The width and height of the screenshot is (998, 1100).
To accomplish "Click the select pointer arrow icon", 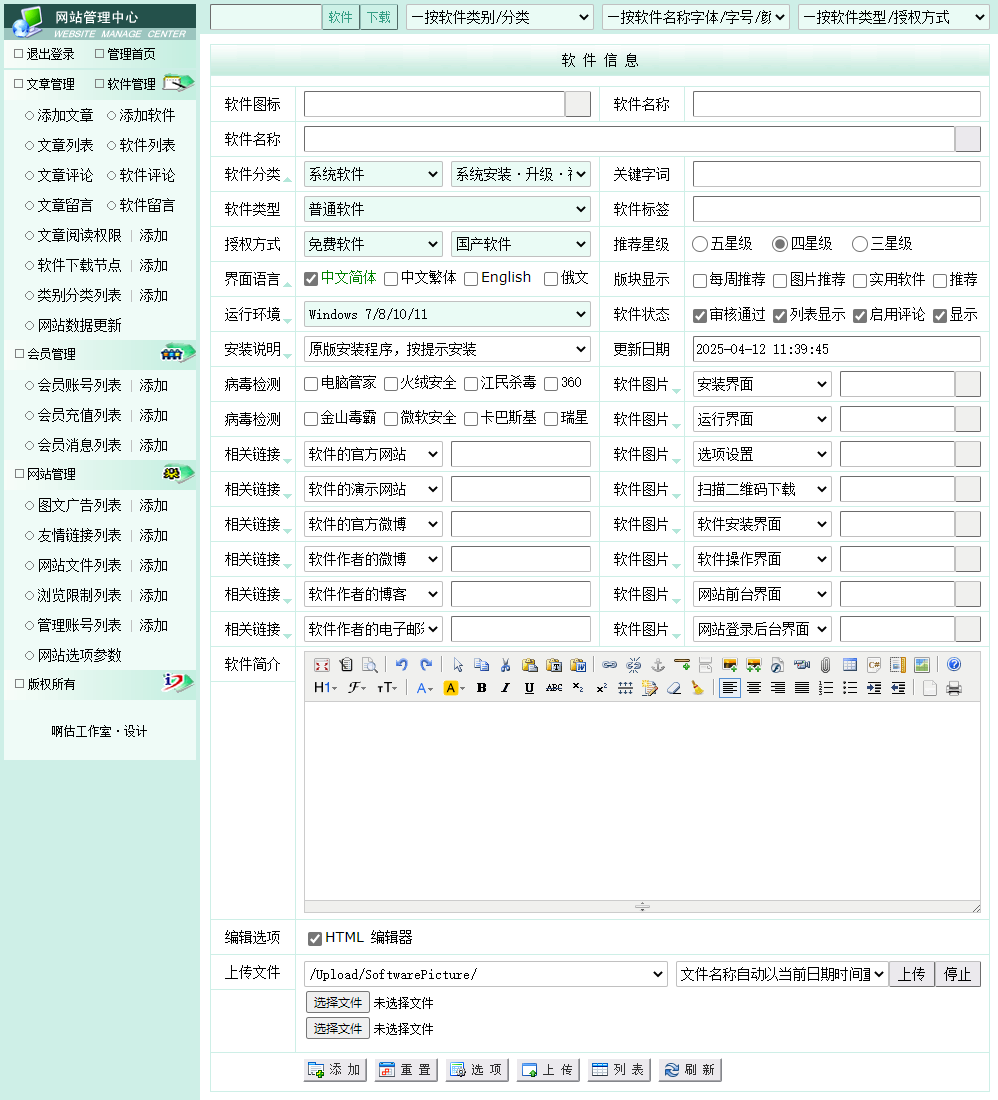I will click(x=458, y=665).
